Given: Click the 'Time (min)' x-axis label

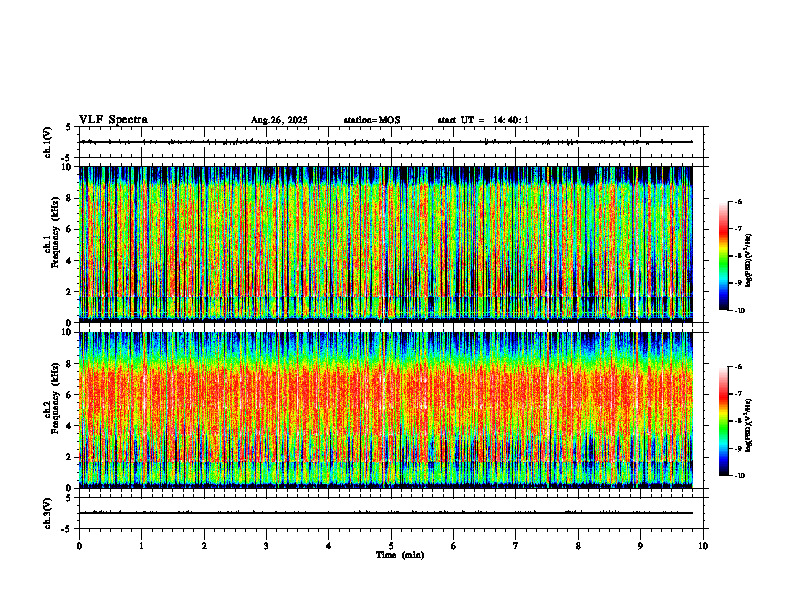Looking at the screenshot, I should point(400,555).
